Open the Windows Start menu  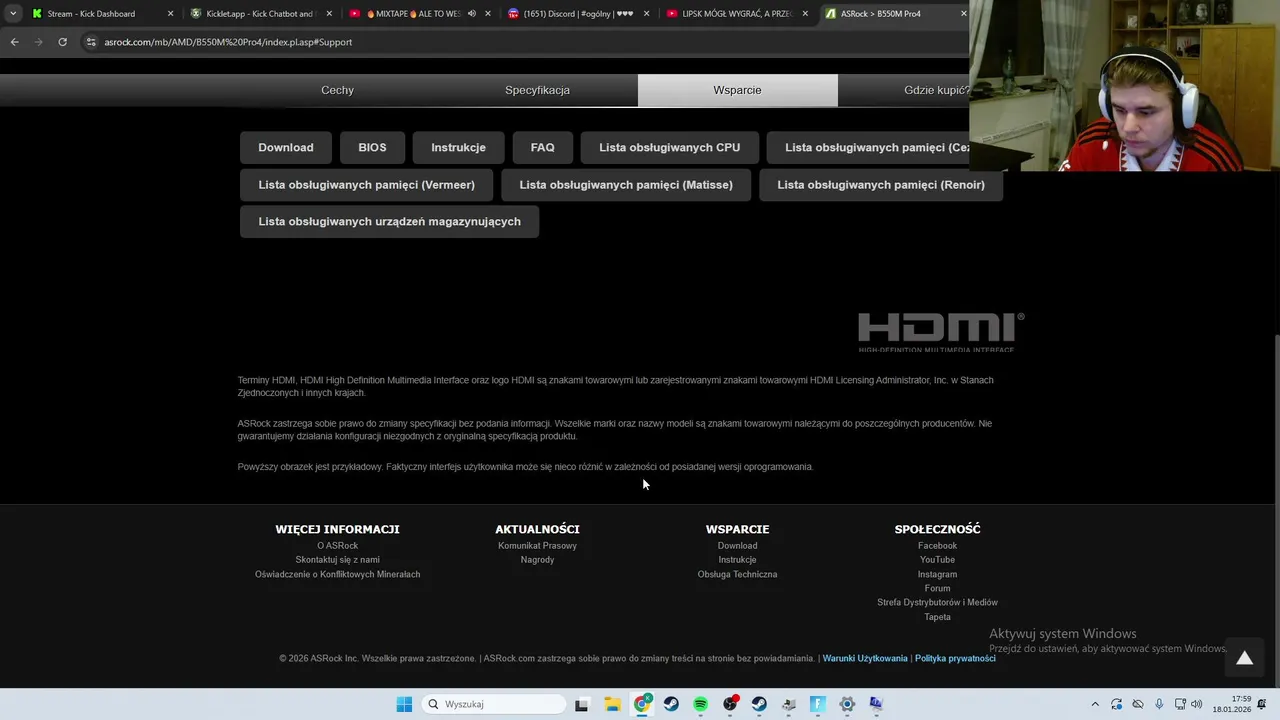pos(404,704)
